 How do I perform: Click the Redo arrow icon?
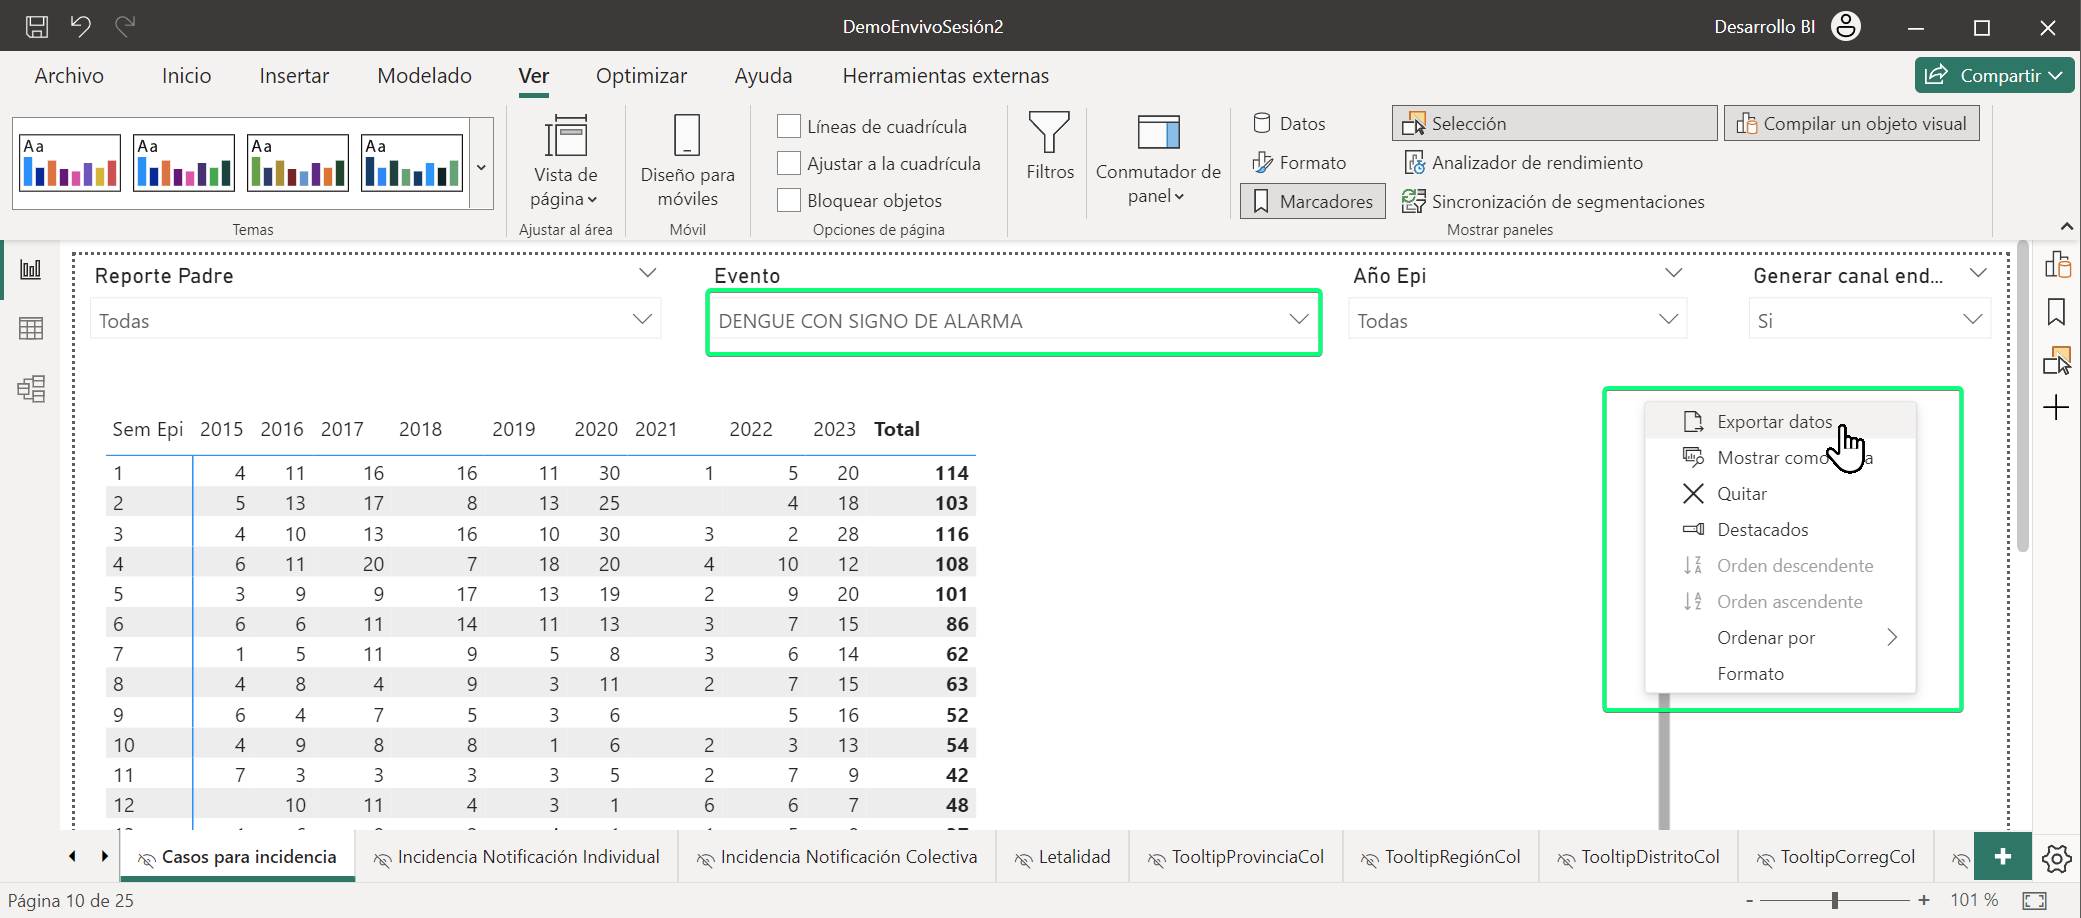pyautogui.click(x=125, y=26)
